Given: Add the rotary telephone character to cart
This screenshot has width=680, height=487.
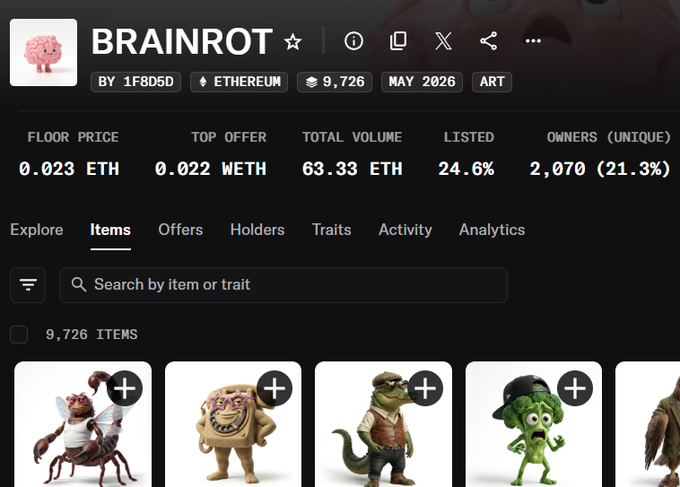Looking at the screenshot, I should point(275,388).
